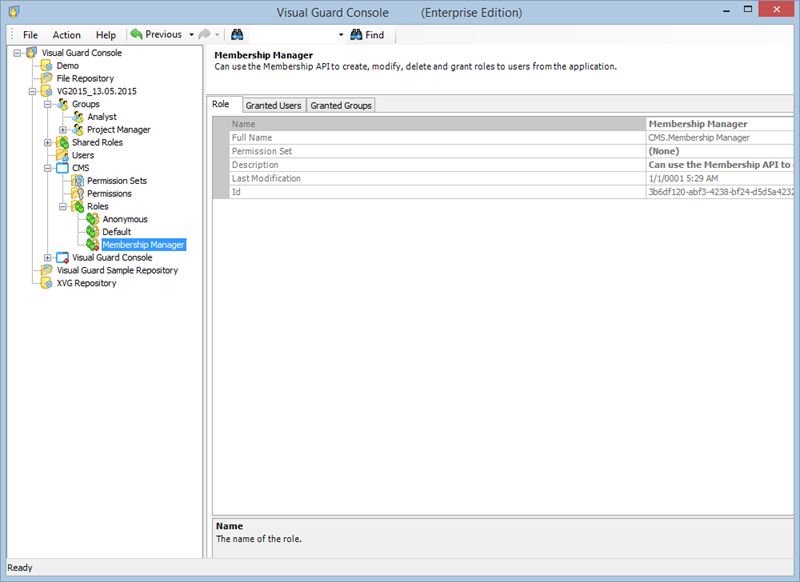This screenshot has height=582, width=800.
Task: Click the Visual Guard app icon in title bar
Action: 14,11
